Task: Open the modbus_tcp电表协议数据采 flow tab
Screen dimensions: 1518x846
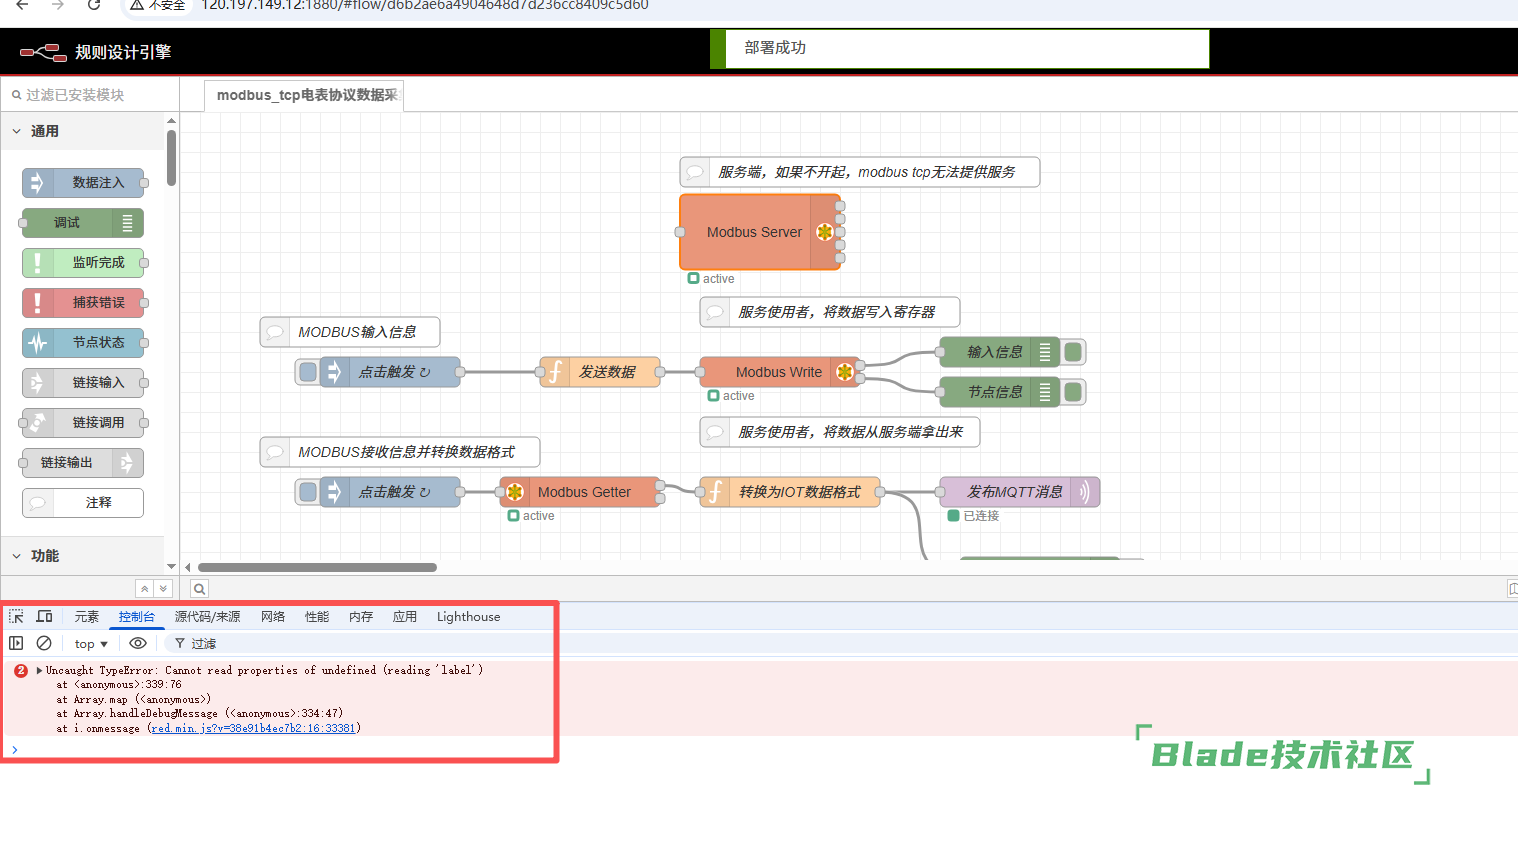Action: 306,95
